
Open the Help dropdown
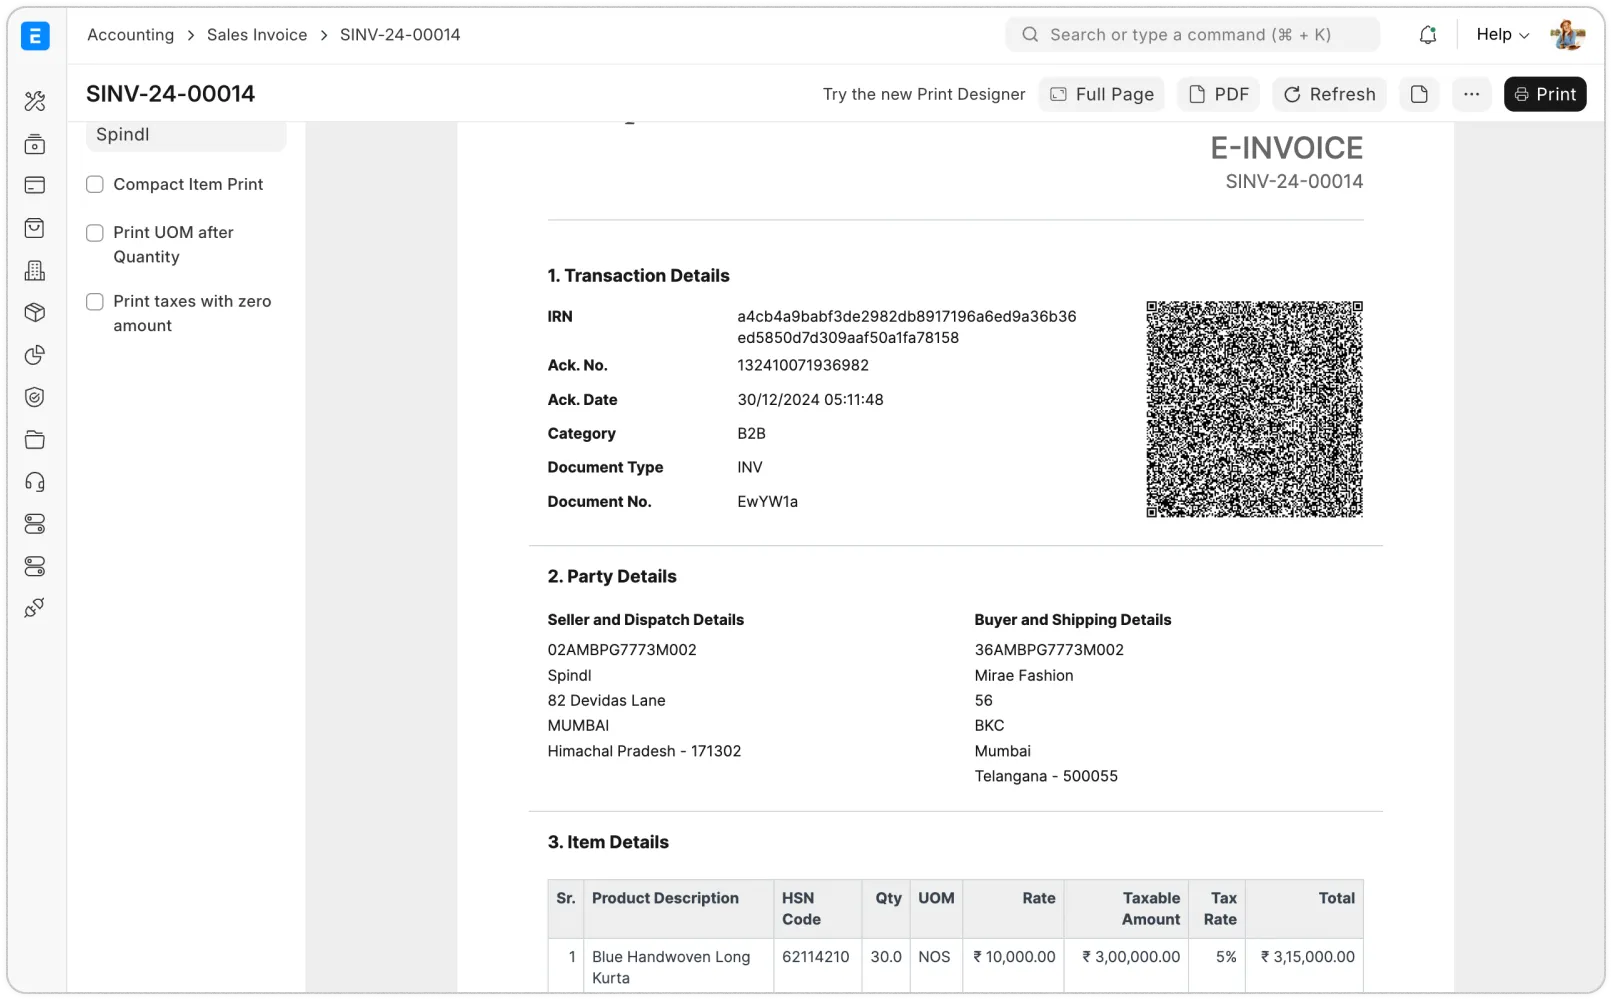[x=1500, y=34]
